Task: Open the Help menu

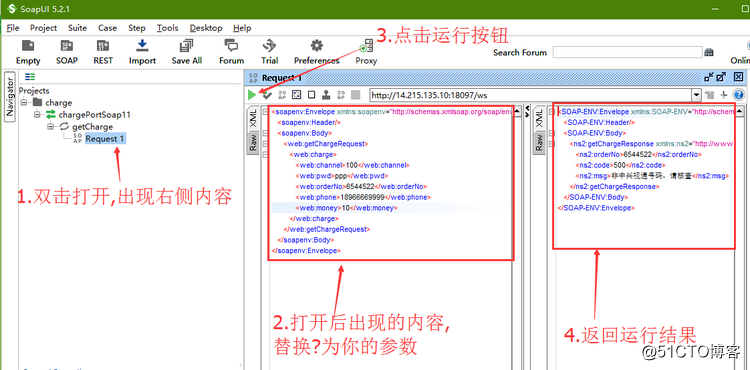Action: coord(242,28)
